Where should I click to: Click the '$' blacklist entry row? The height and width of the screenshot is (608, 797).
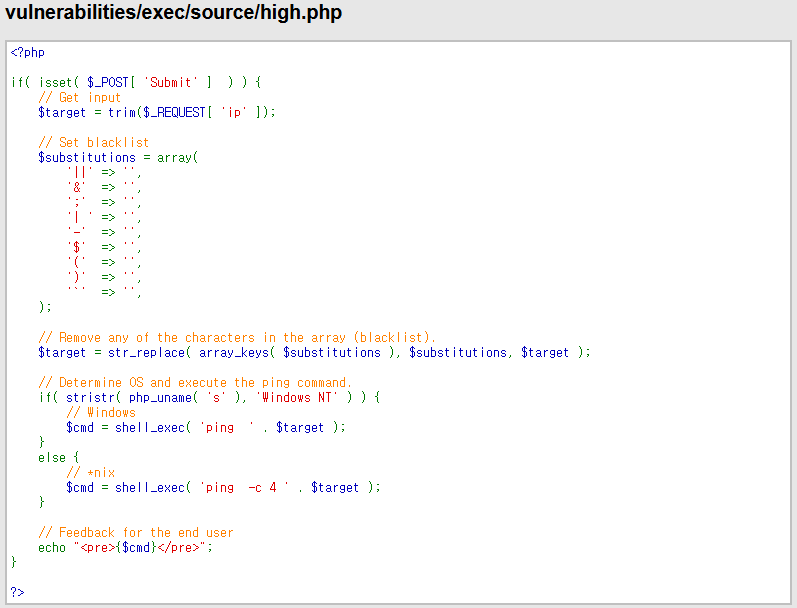(x=104, y=248)
